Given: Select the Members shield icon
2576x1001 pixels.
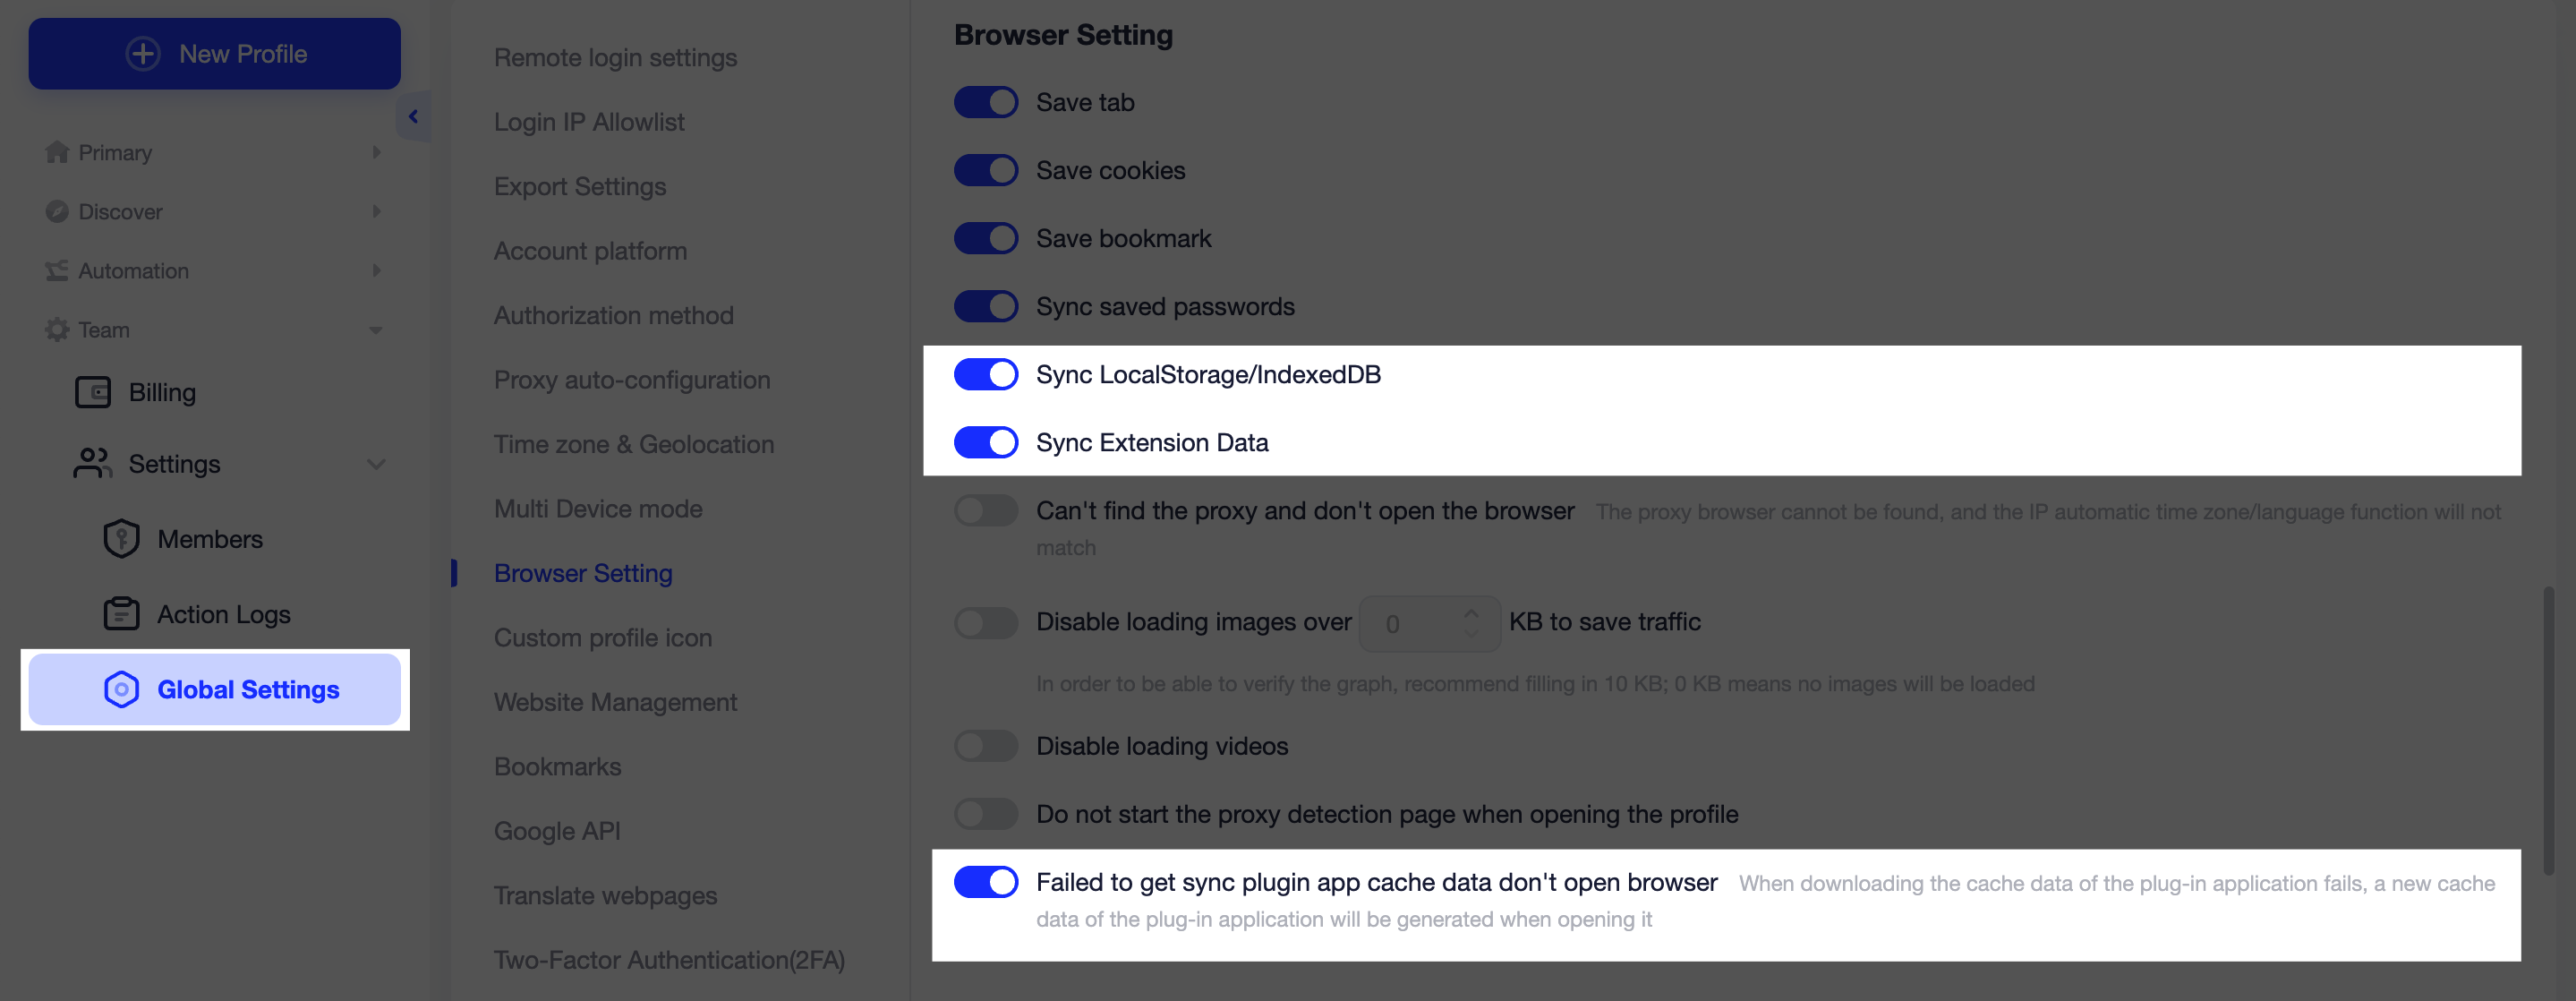Looking at the screenshot, I should point(121,538).
